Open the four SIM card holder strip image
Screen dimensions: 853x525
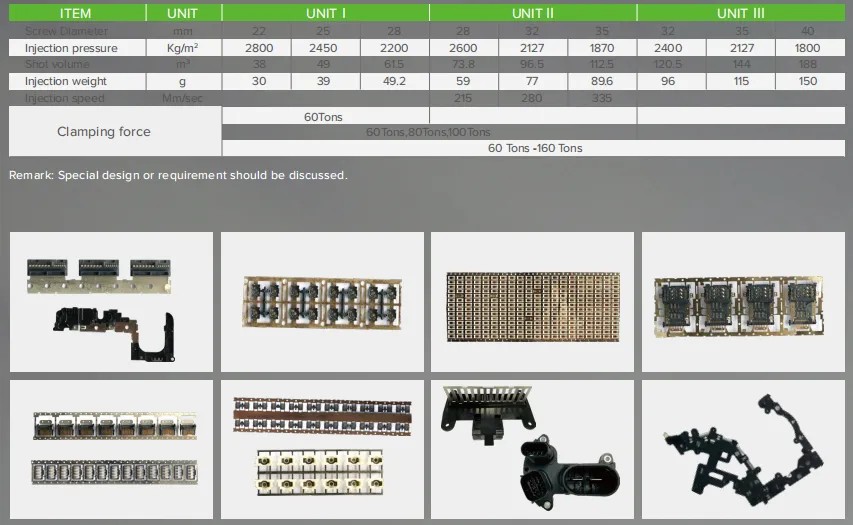point(743,302)
